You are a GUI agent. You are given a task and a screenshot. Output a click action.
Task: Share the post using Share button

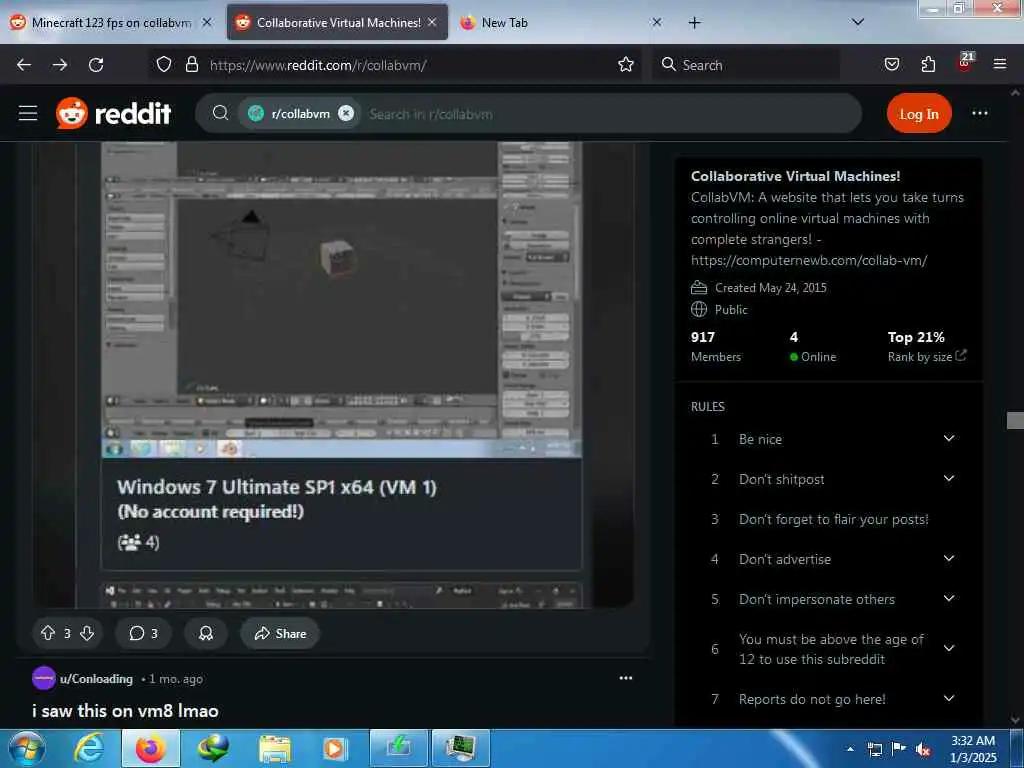pyautogui.click(x=280, y=633)
